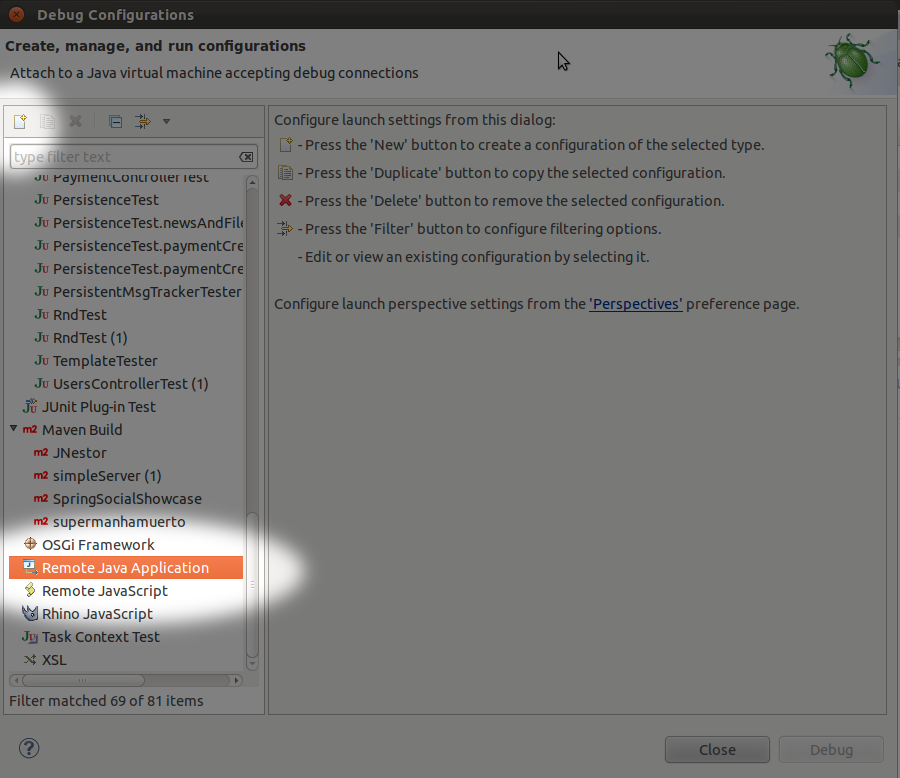This screenshot has width=900, height=778.
Task: Choose the Remote JavaScript item
Action: tap(104, 591)
